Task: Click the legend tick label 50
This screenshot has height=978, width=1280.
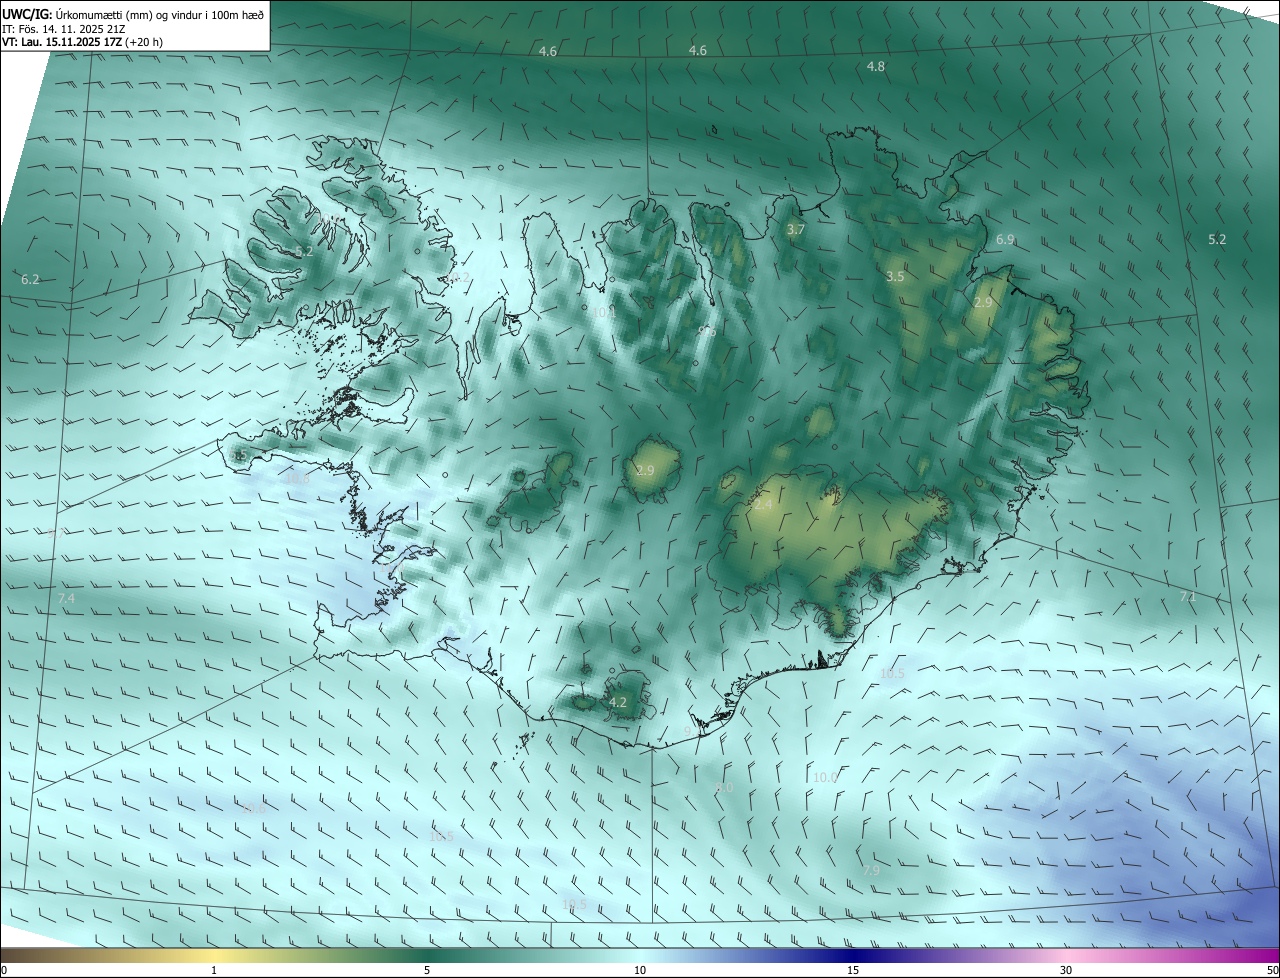Action: pos(1271,970)
